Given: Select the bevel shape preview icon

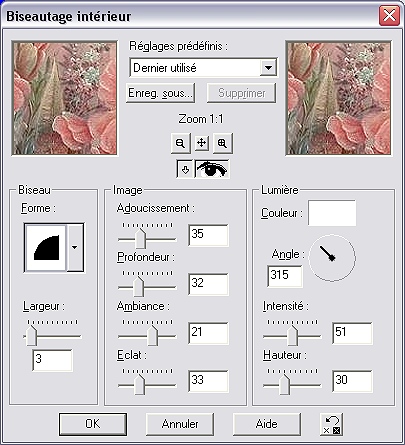Looking at the screenshot, I should pyautogui.click(x=46, y=248).
